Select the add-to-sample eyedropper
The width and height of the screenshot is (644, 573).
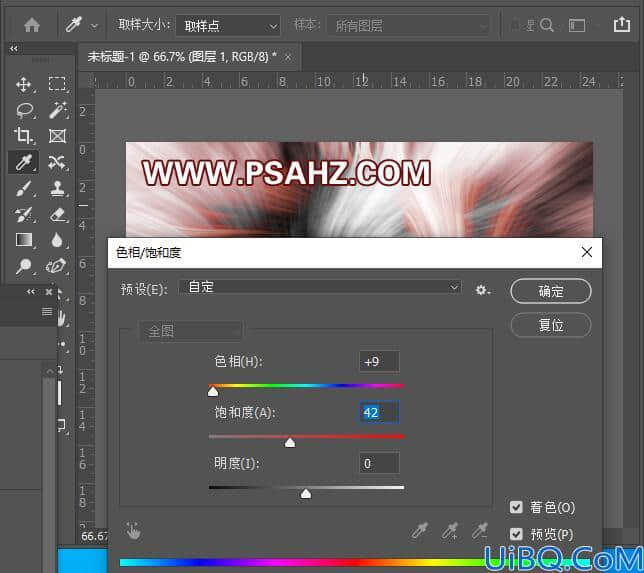coord(450,531)
